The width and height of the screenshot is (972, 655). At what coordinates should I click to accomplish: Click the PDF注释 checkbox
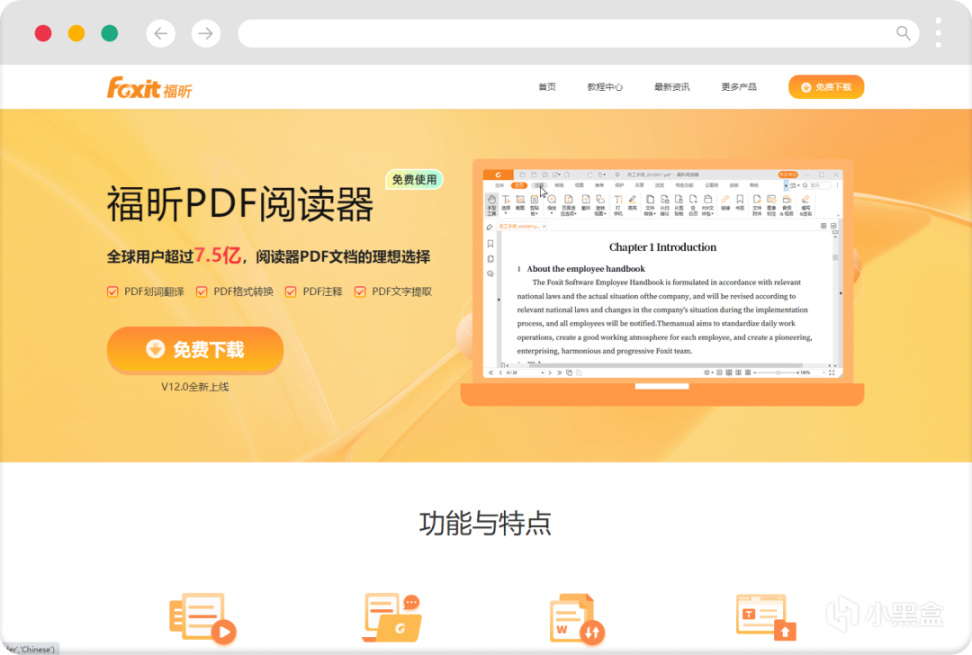click(290, 292)
